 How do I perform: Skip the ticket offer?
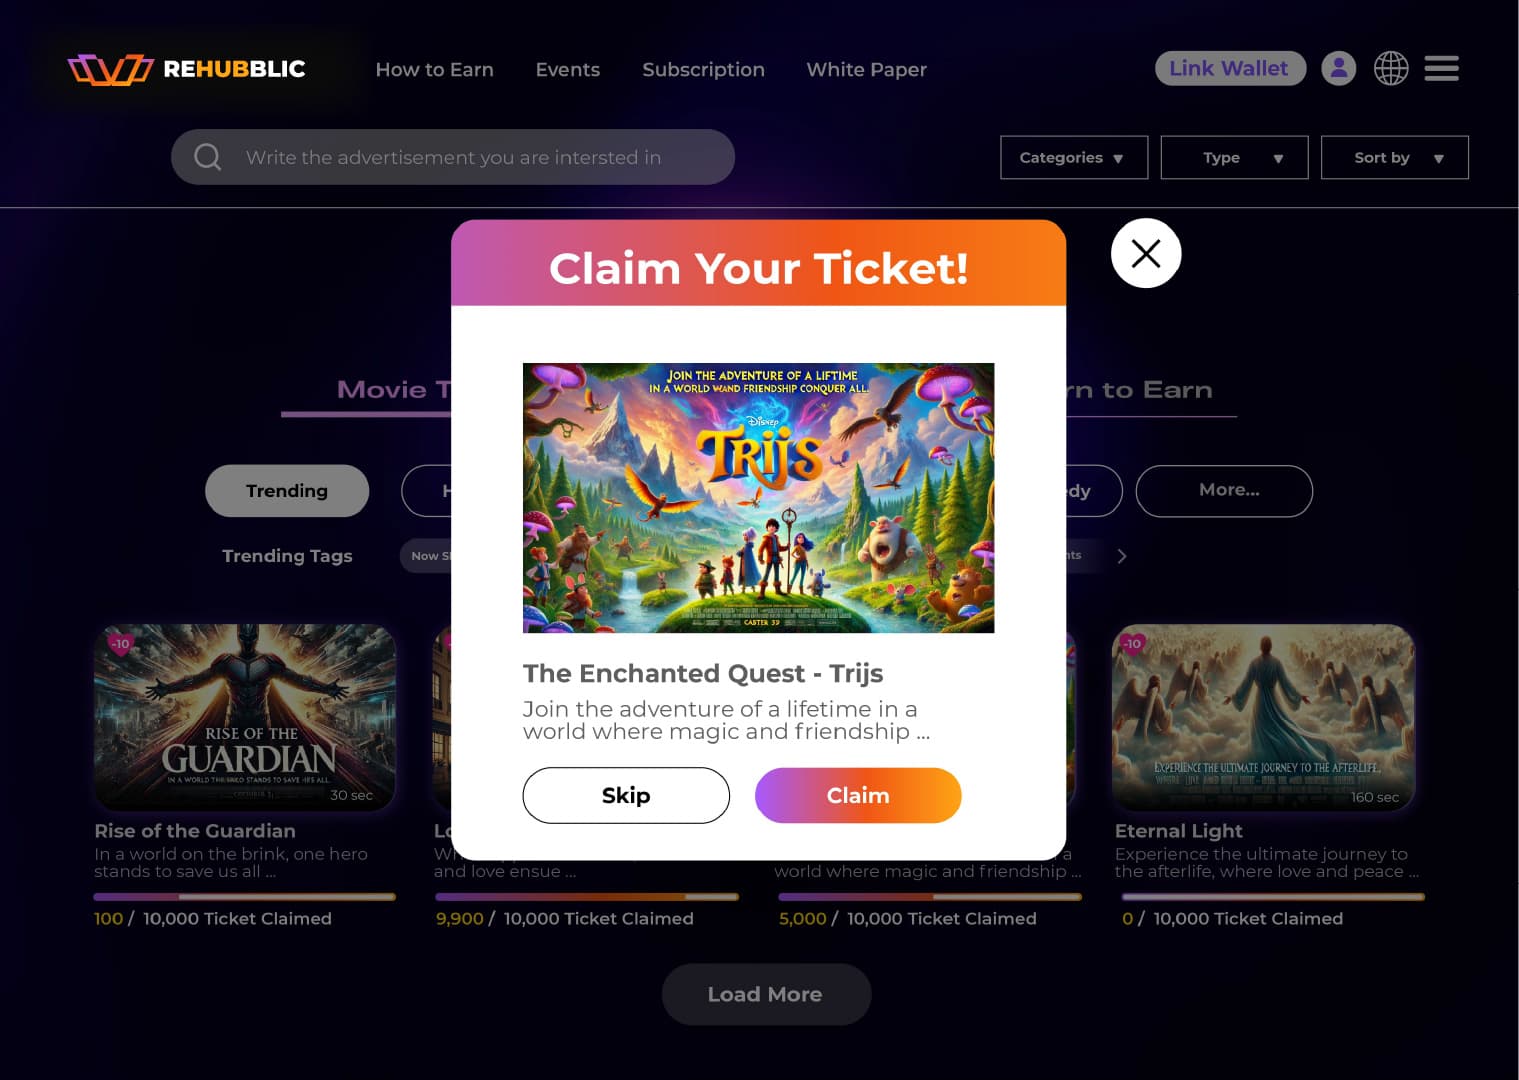coord(626,795)
